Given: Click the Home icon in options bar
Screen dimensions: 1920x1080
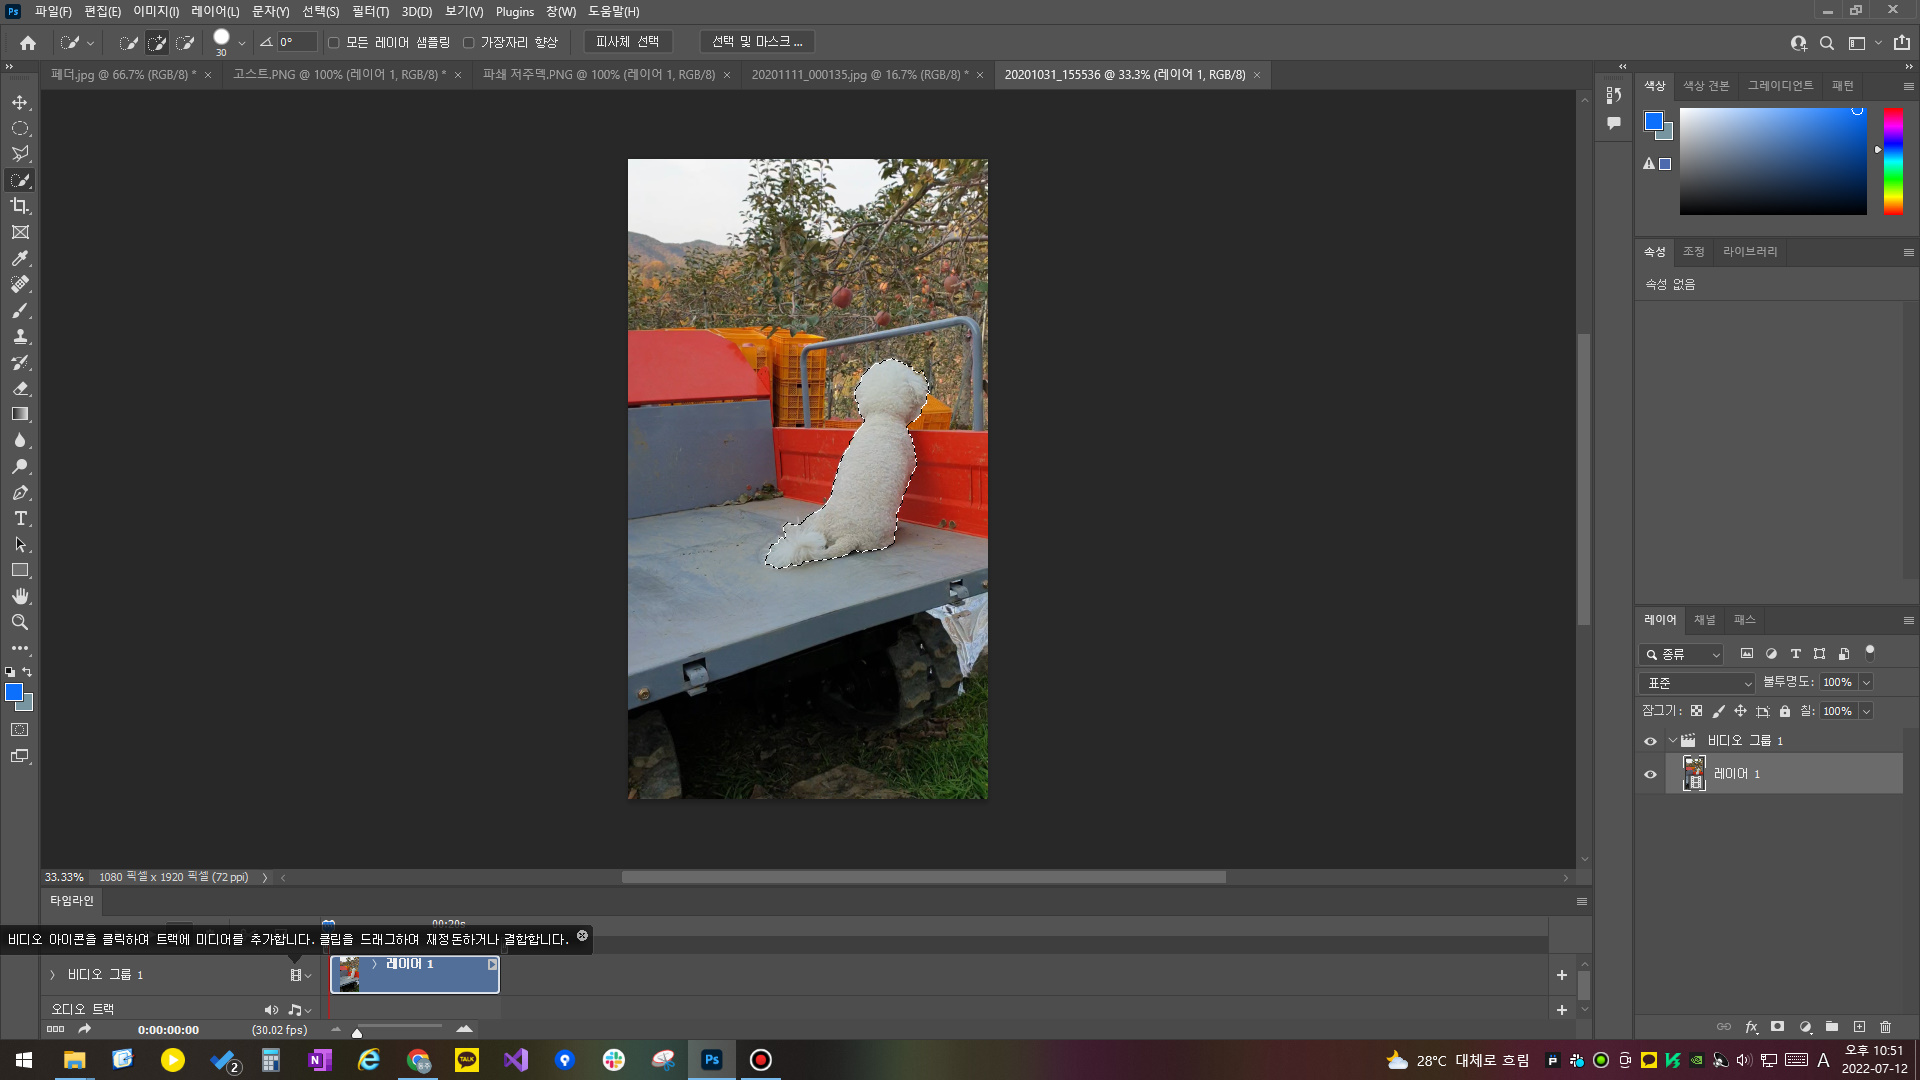Looking at the screenshot, I should (28, 42).
